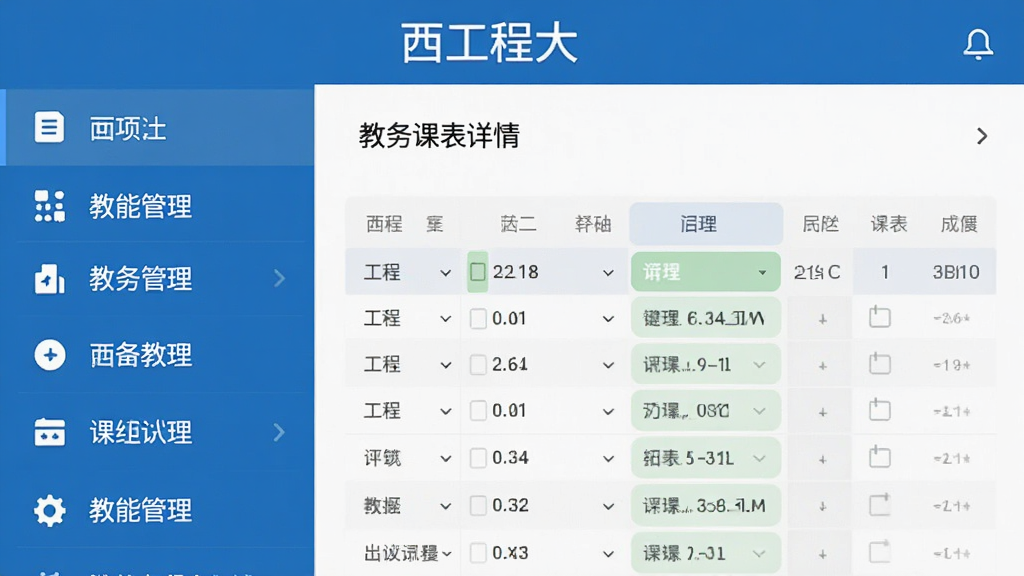
Task: Open the dropdown arrow after 0.34
Action: click(x=608, y=458)
